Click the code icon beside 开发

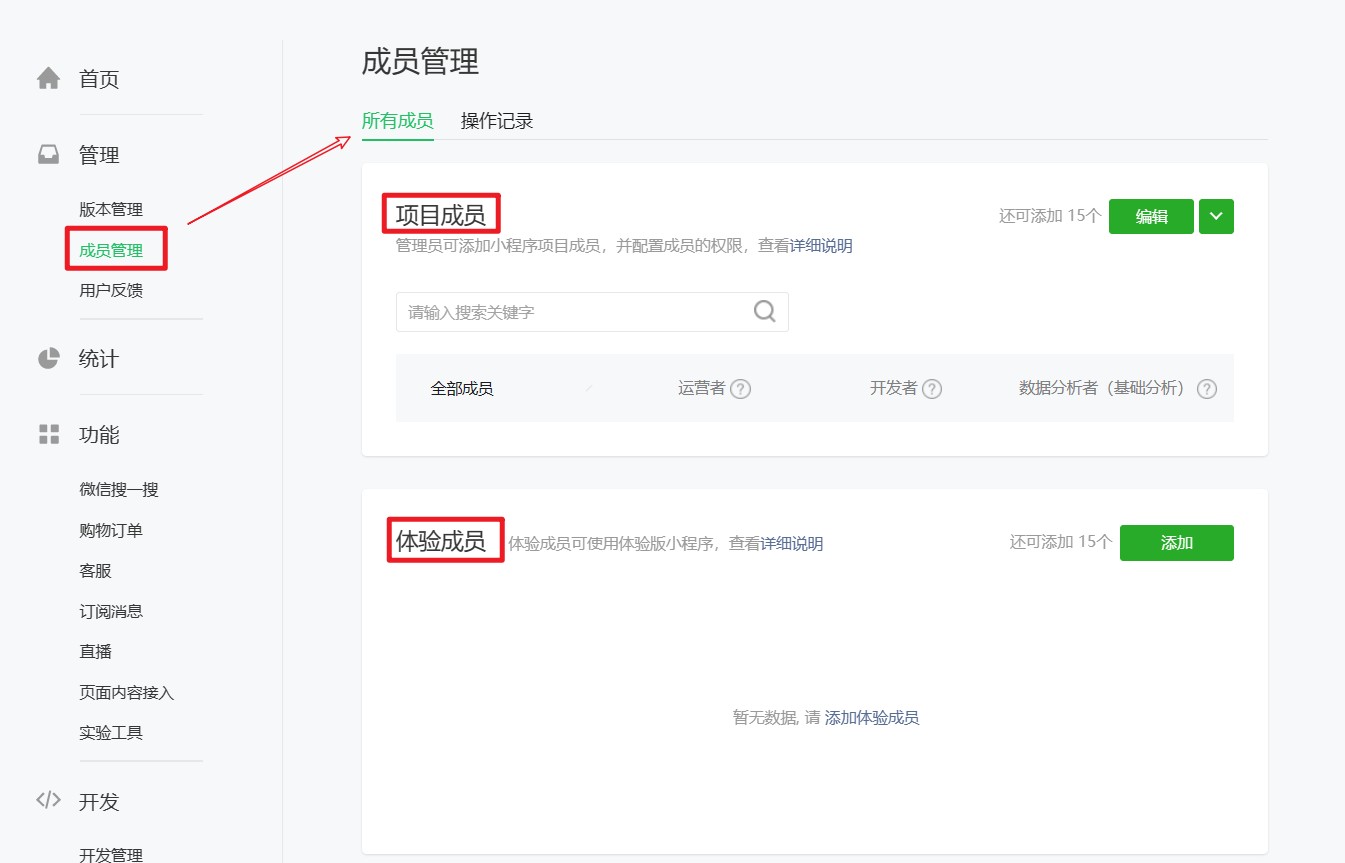coord(48,800)
